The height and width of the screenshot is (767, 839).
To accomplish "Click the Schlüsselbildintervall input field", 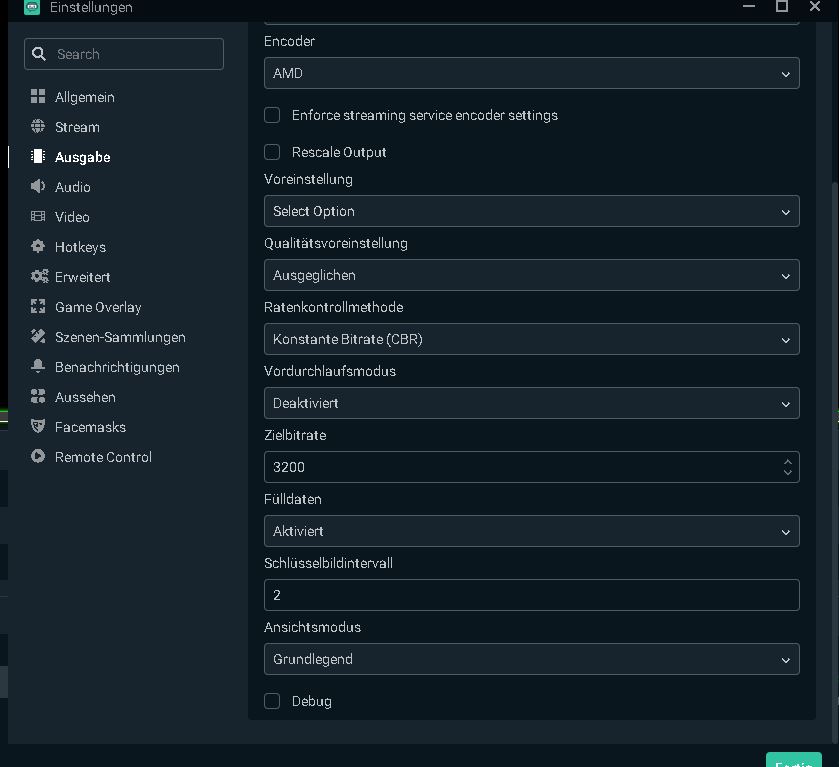I will click(531, 595).
